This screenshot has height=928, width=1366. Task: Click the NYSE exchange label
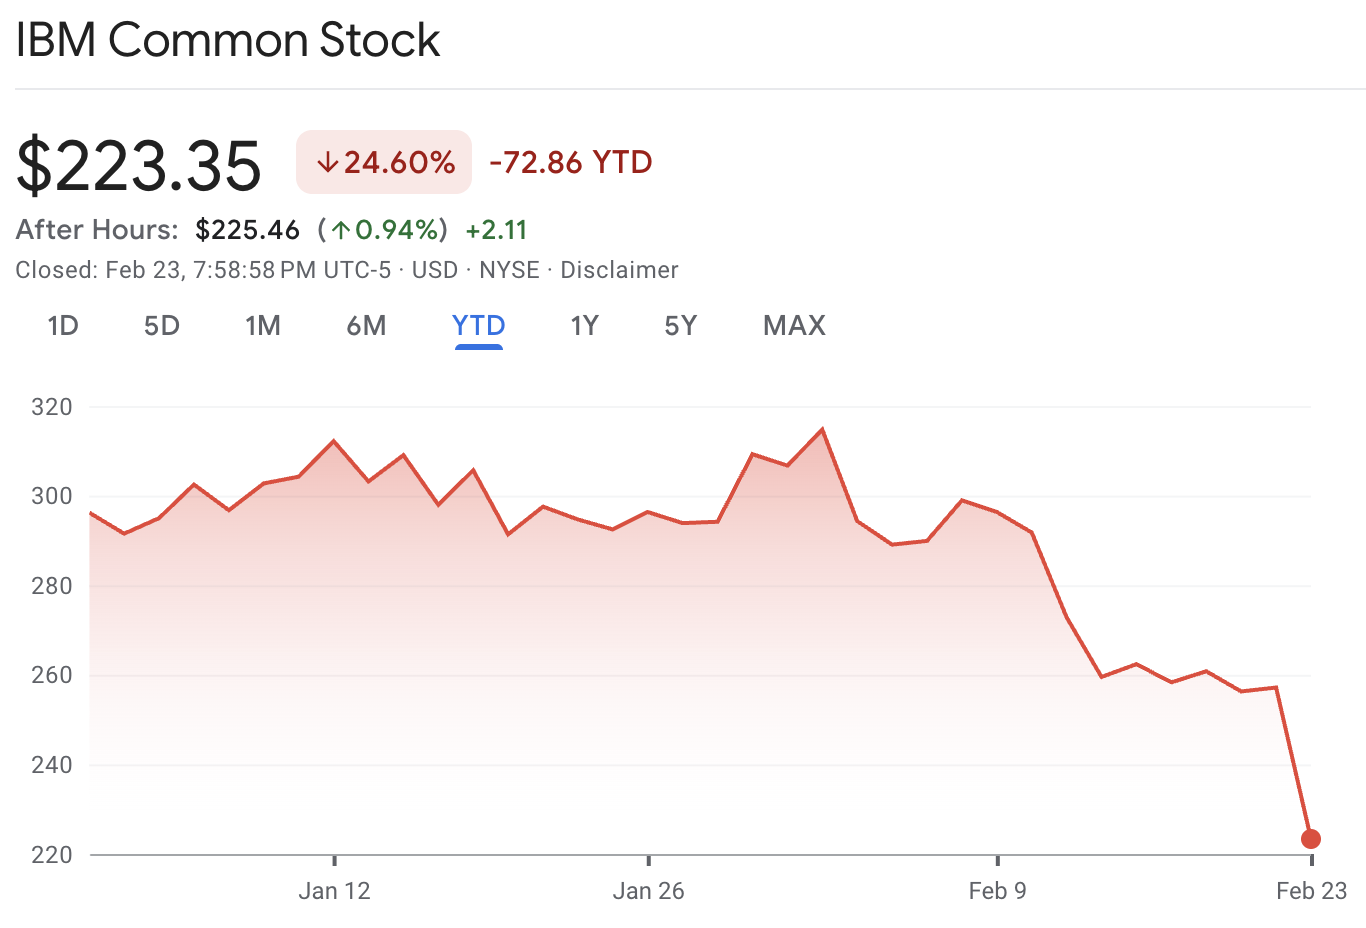tap(511, 269)
